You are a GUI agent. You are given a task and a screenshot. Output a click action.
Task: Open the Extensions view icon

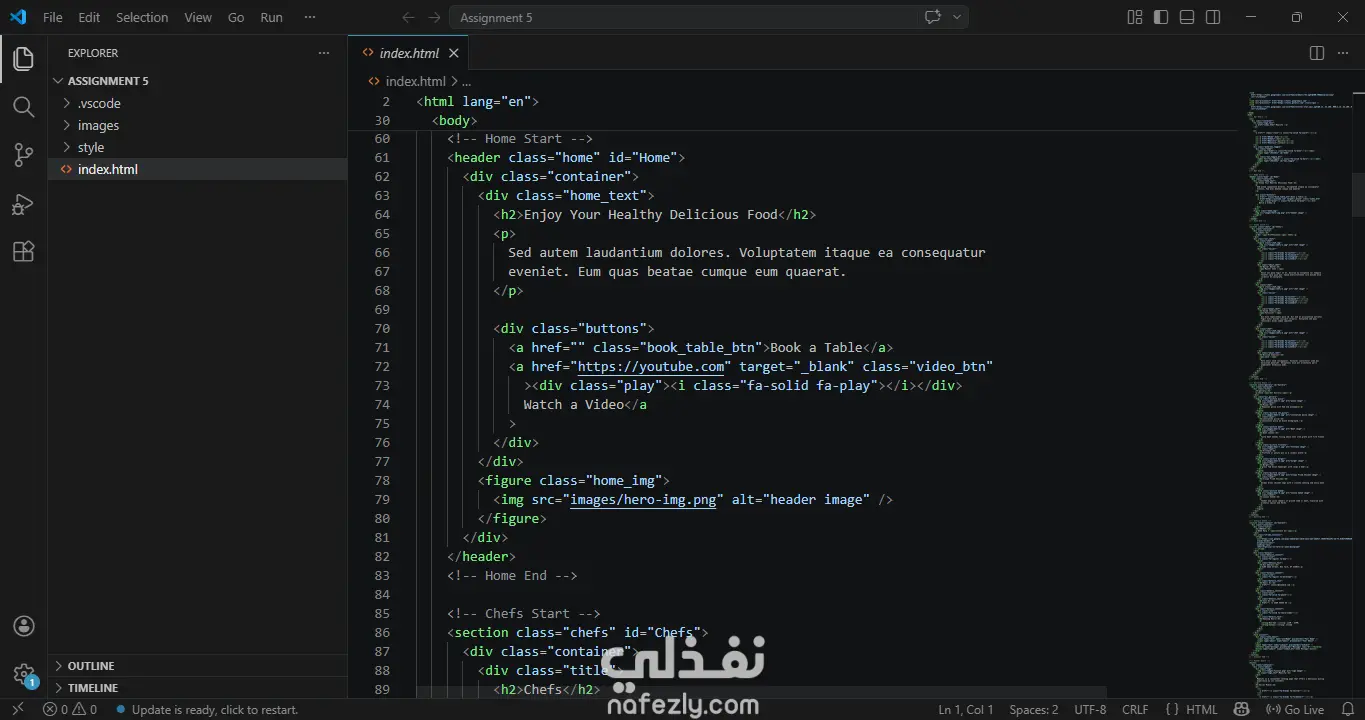(24, 252)
